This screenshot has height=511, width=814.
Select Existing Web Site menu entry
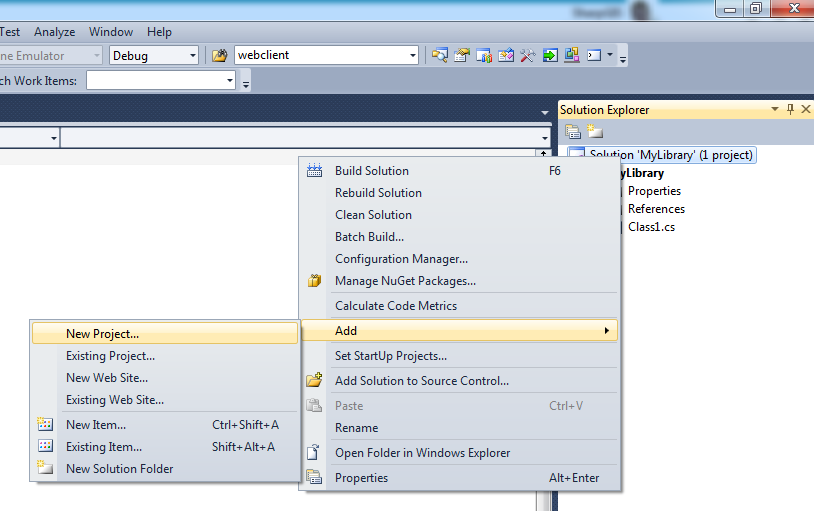[165, 400]
